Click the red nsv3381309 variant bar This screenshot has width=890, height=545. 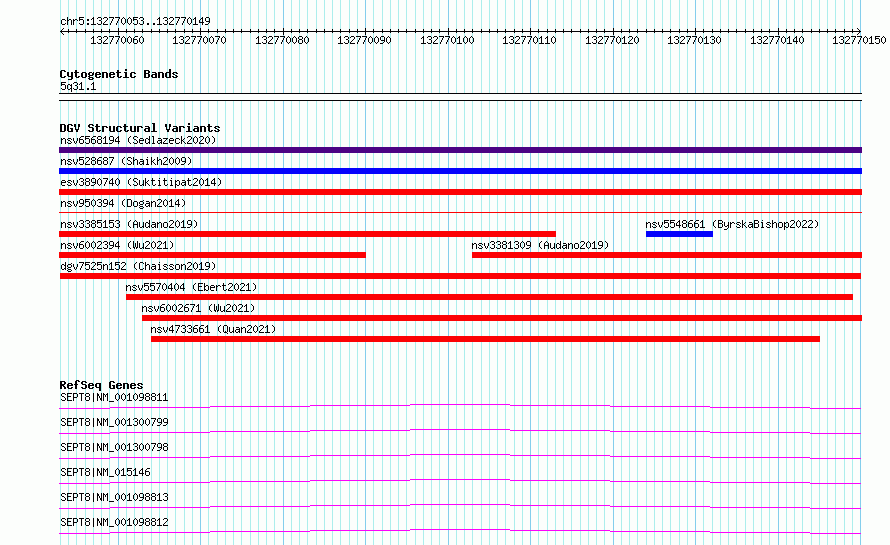(667, 255)
